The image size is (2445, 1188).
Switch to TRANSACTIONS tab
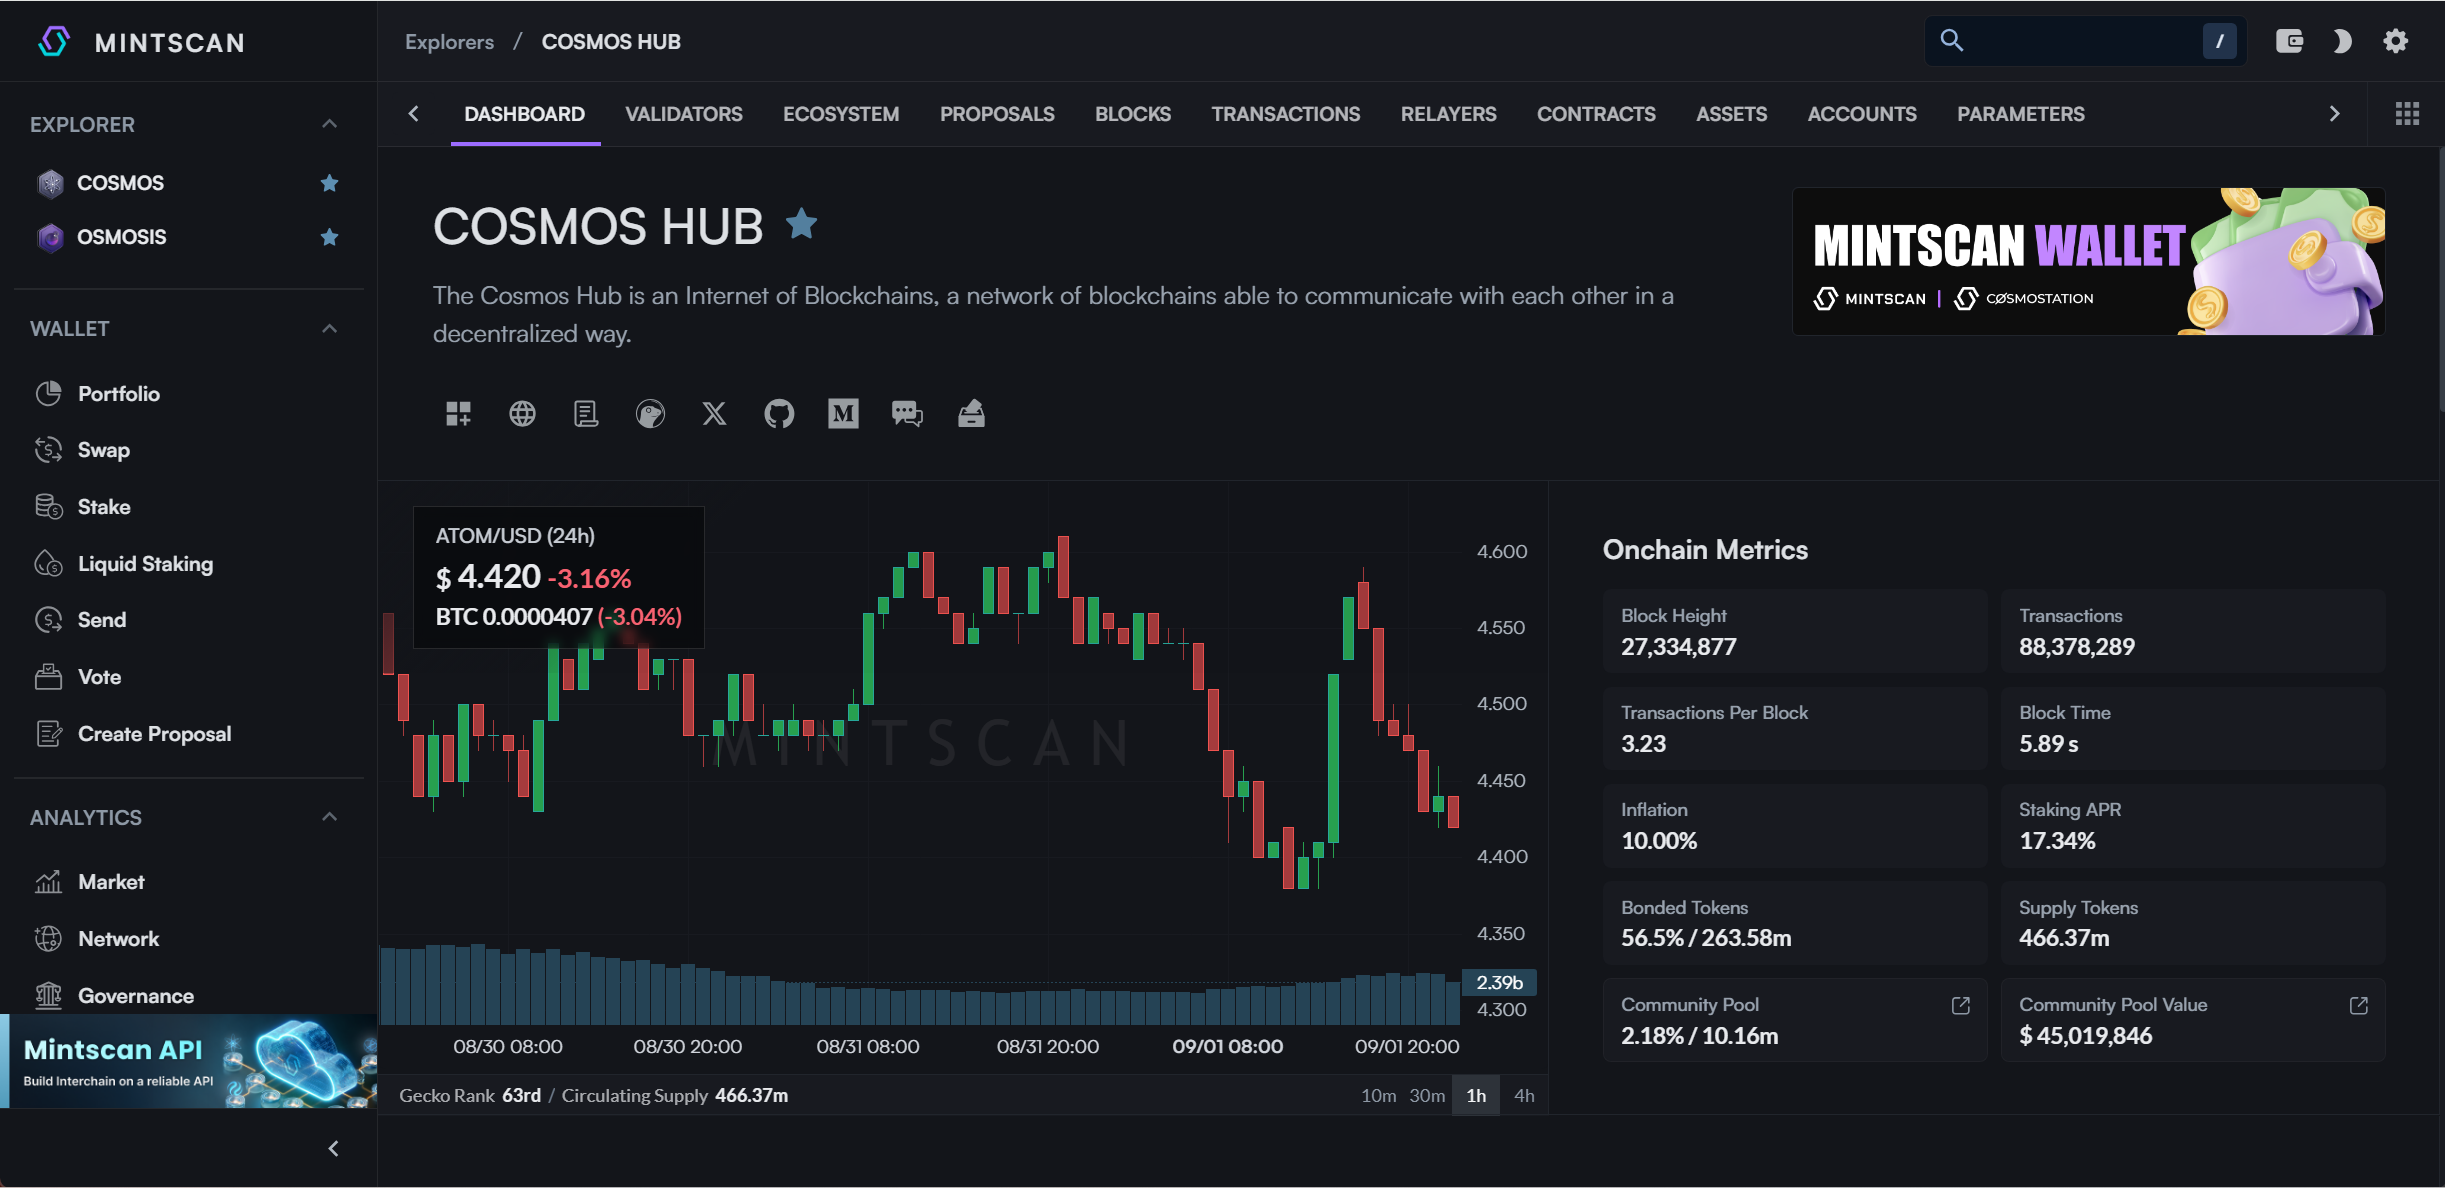tap(1286, 114)
